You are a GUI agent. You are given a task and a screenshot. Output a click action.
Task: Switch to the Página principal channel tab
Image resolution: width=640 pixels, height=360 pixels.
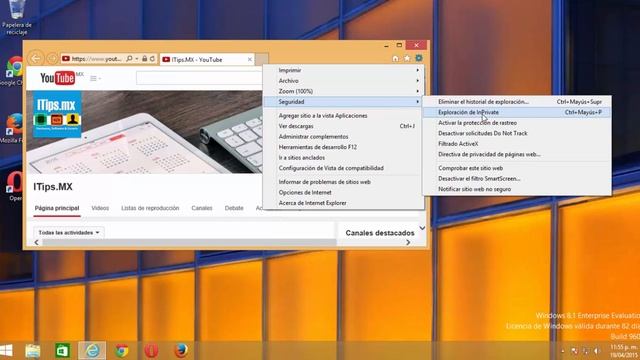[57, 208]
